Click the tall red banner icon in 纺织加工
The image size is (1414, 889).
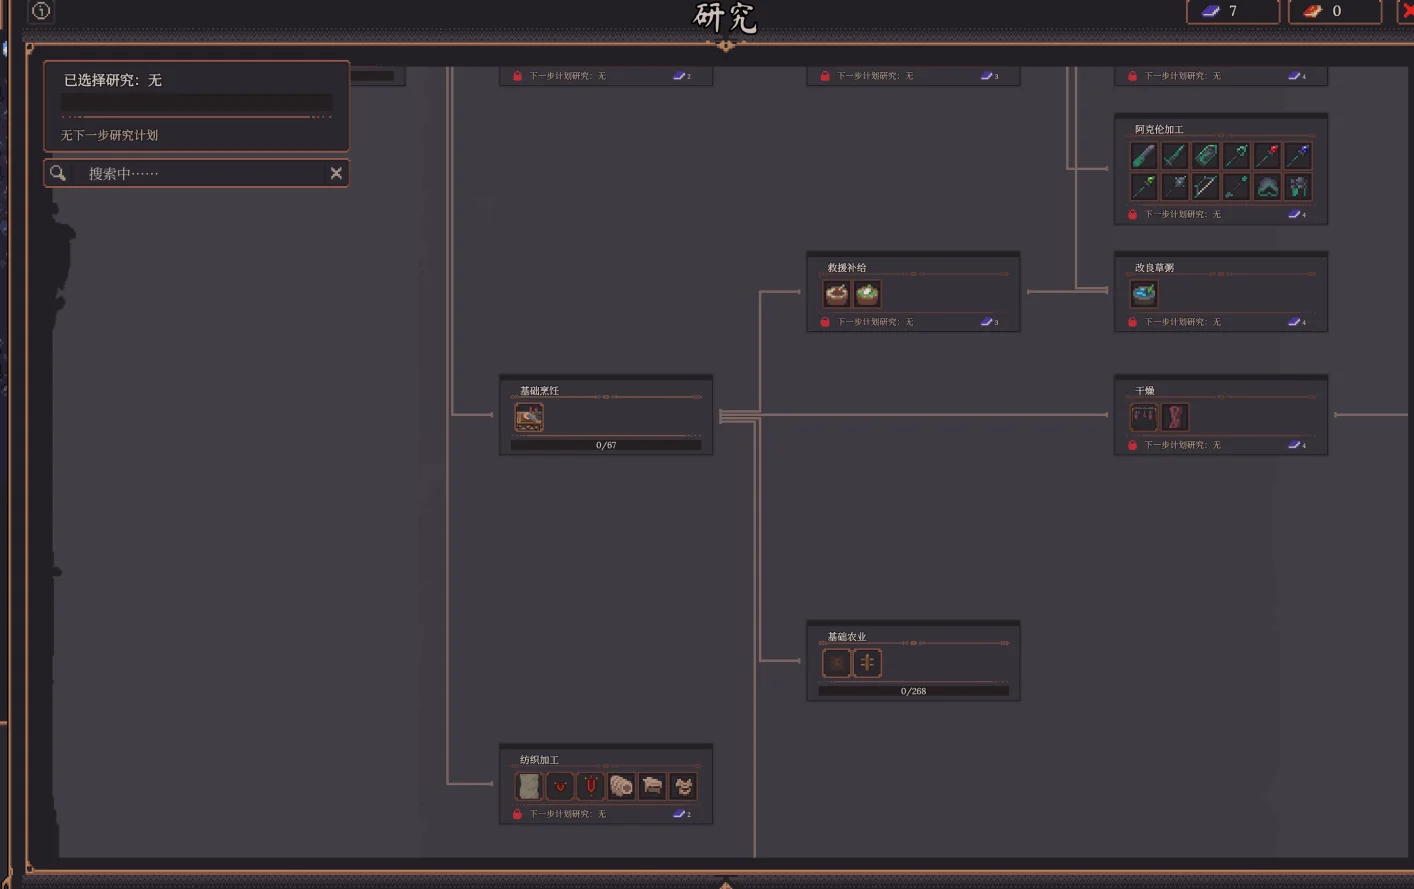[x=591, y=786]
